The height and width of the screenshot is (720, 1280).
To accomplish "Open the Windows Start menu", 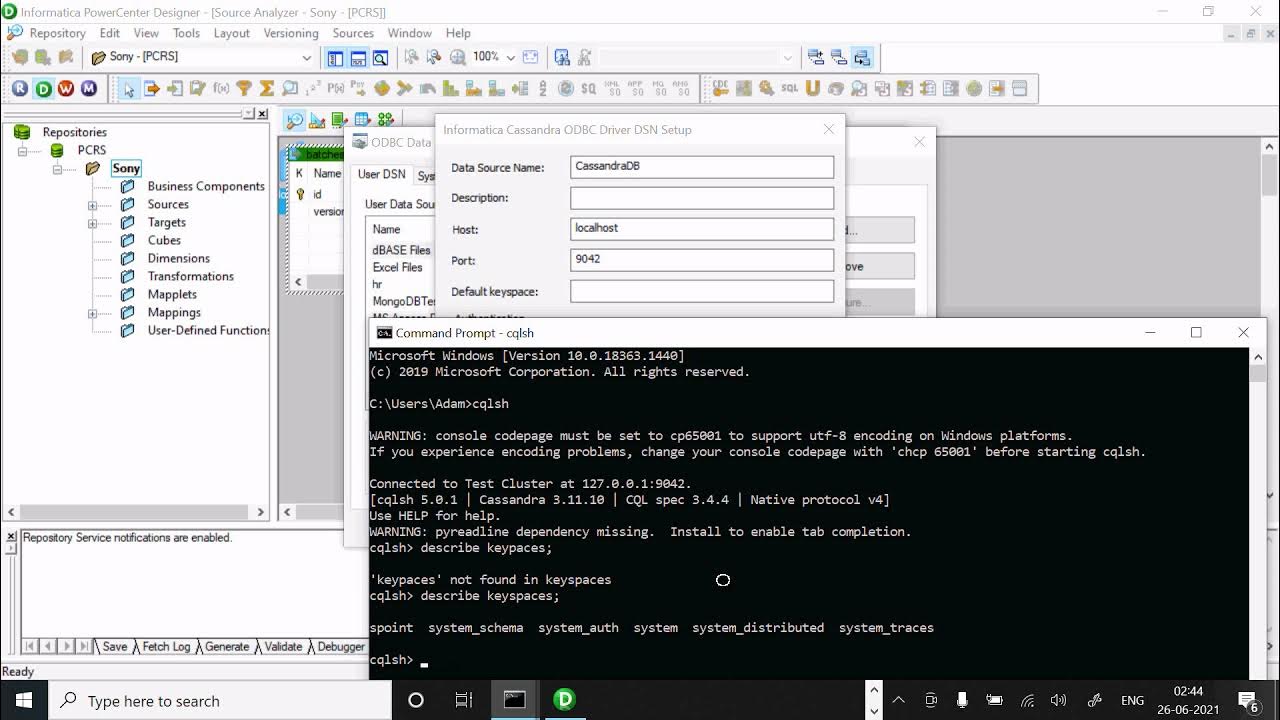I will 24,700.
